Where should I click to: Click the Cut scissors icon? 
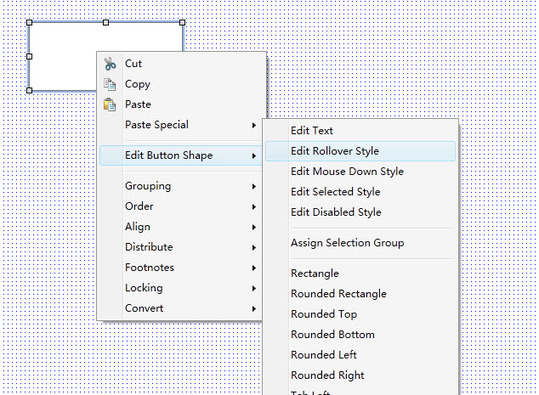pos(110,64)
